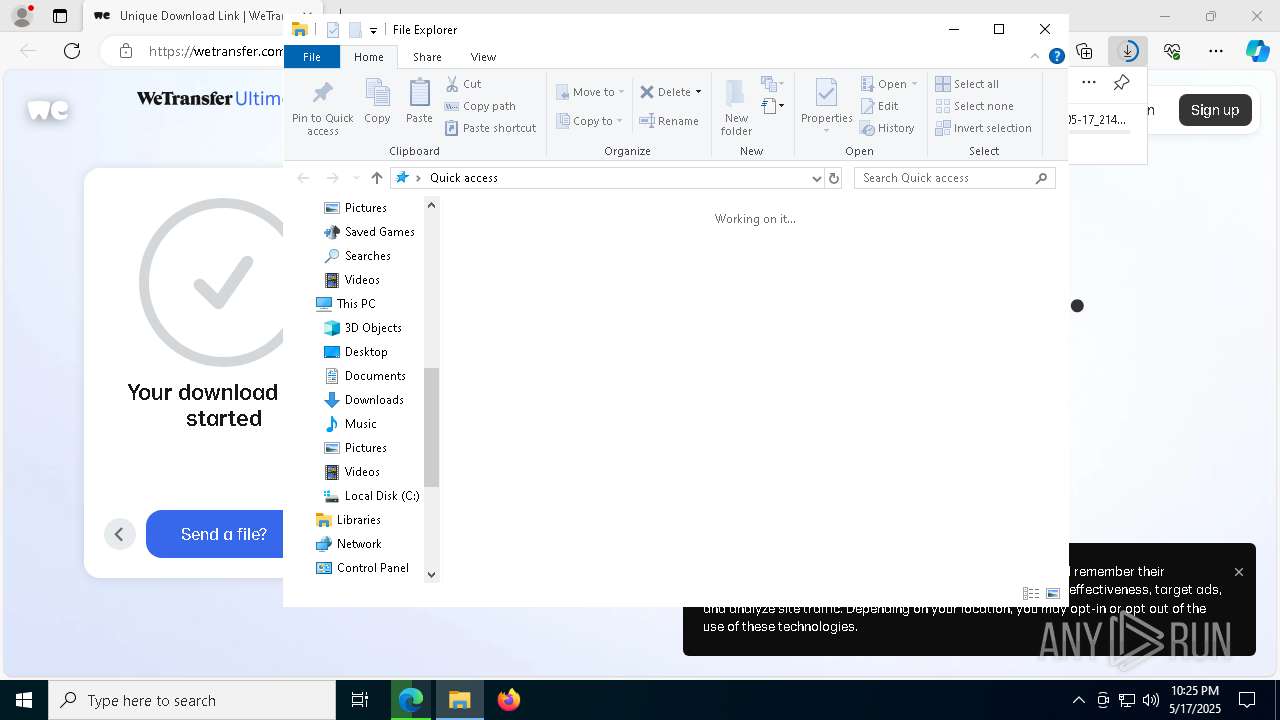Click Select all in ribbon
Screen dimensions: 1280x720
coord(967,84)
